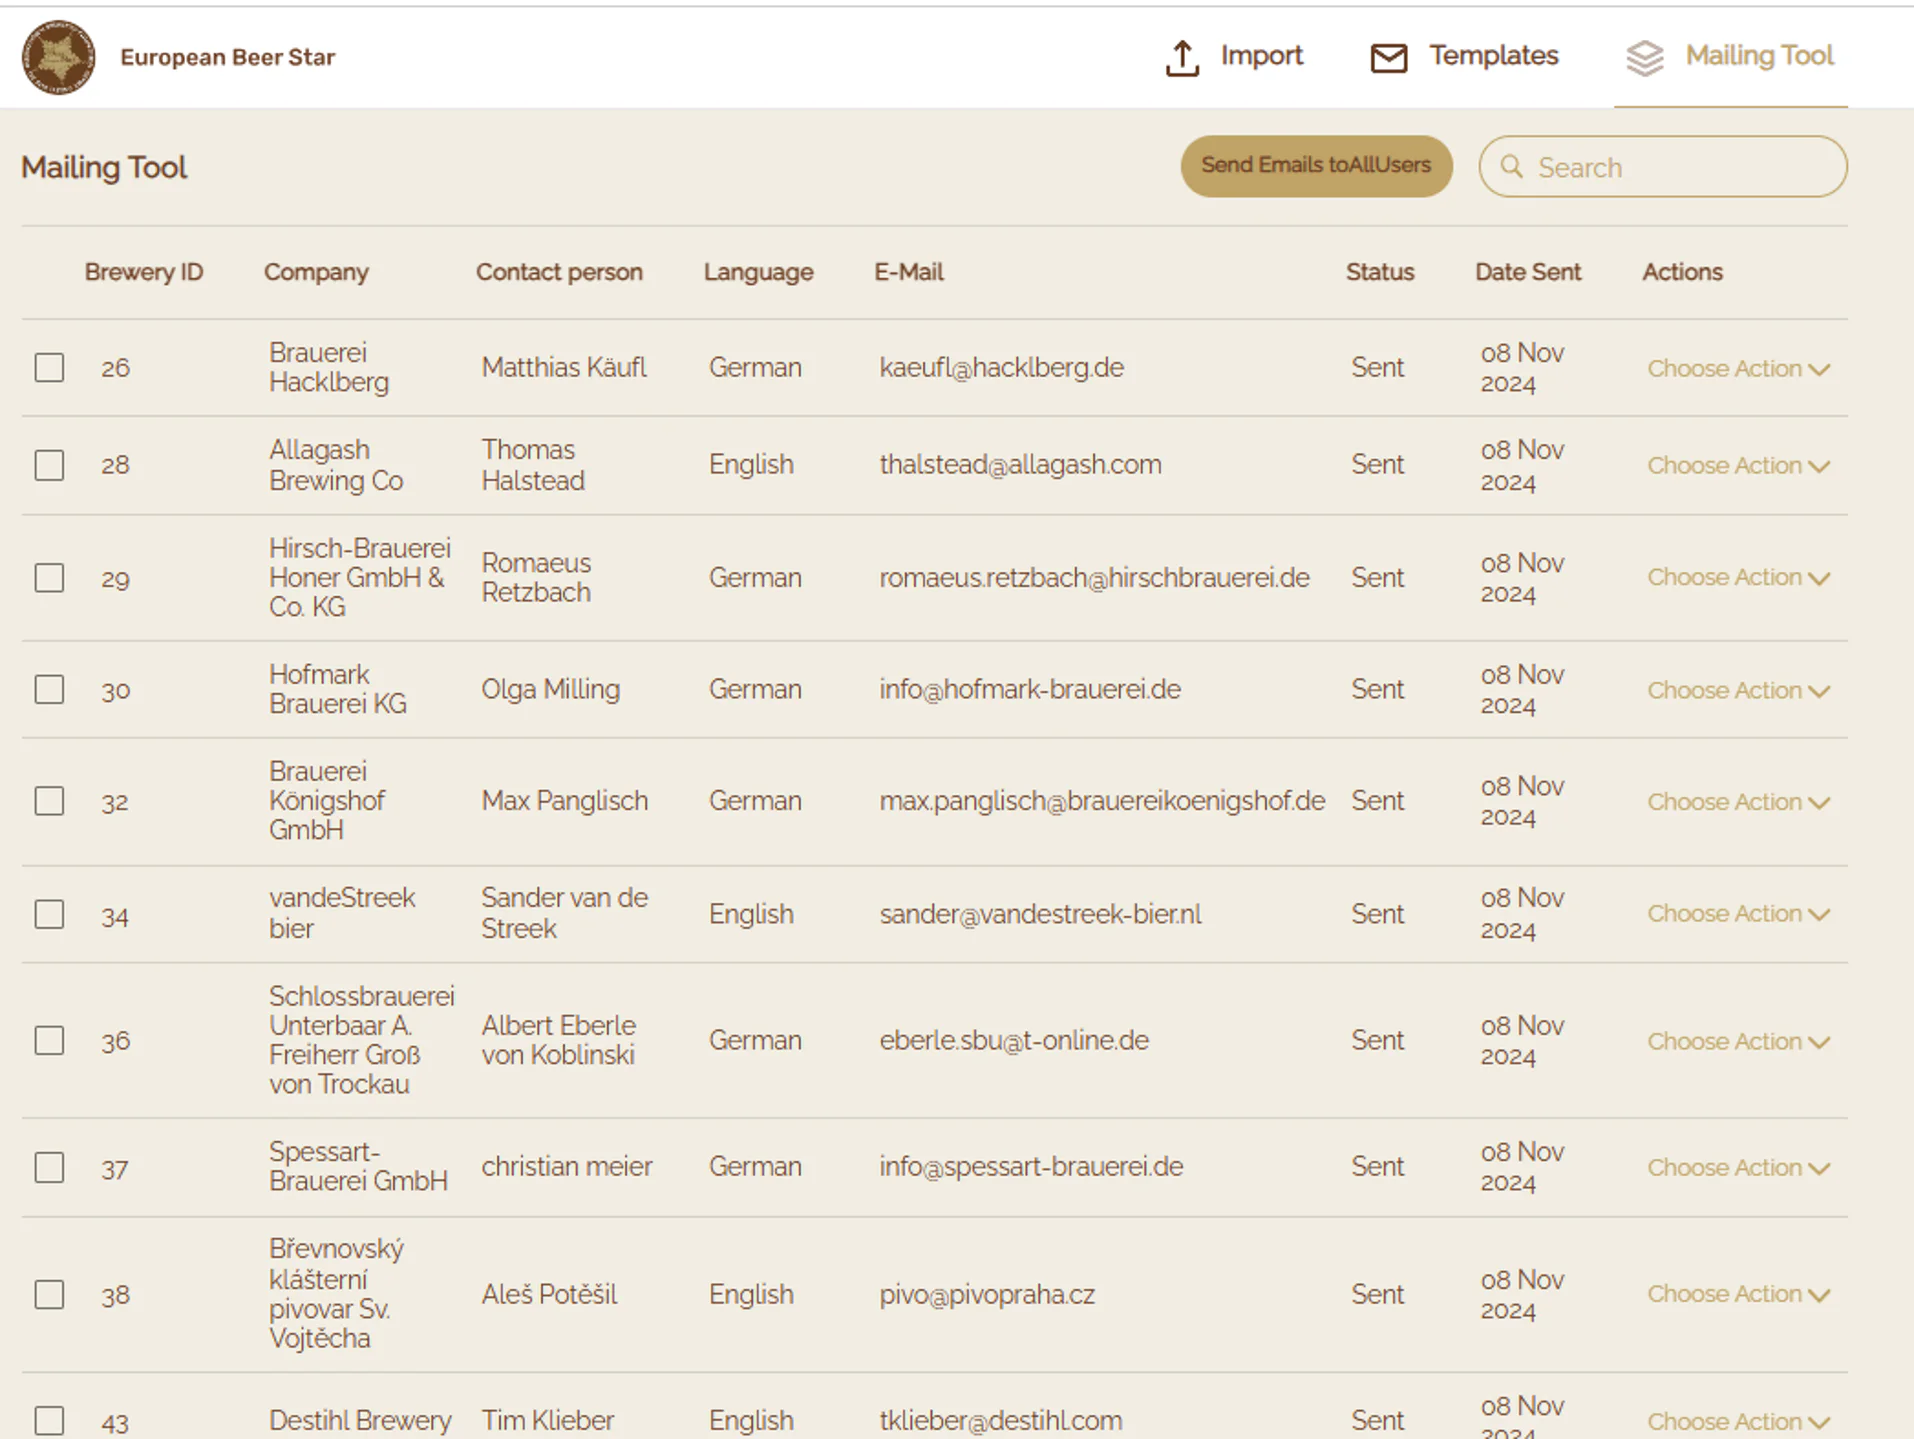Open Choose Action for Hofmark Brauerei KG
The height and width of the screenshot is (1439, 1914).
click(x=1738, y=691)
